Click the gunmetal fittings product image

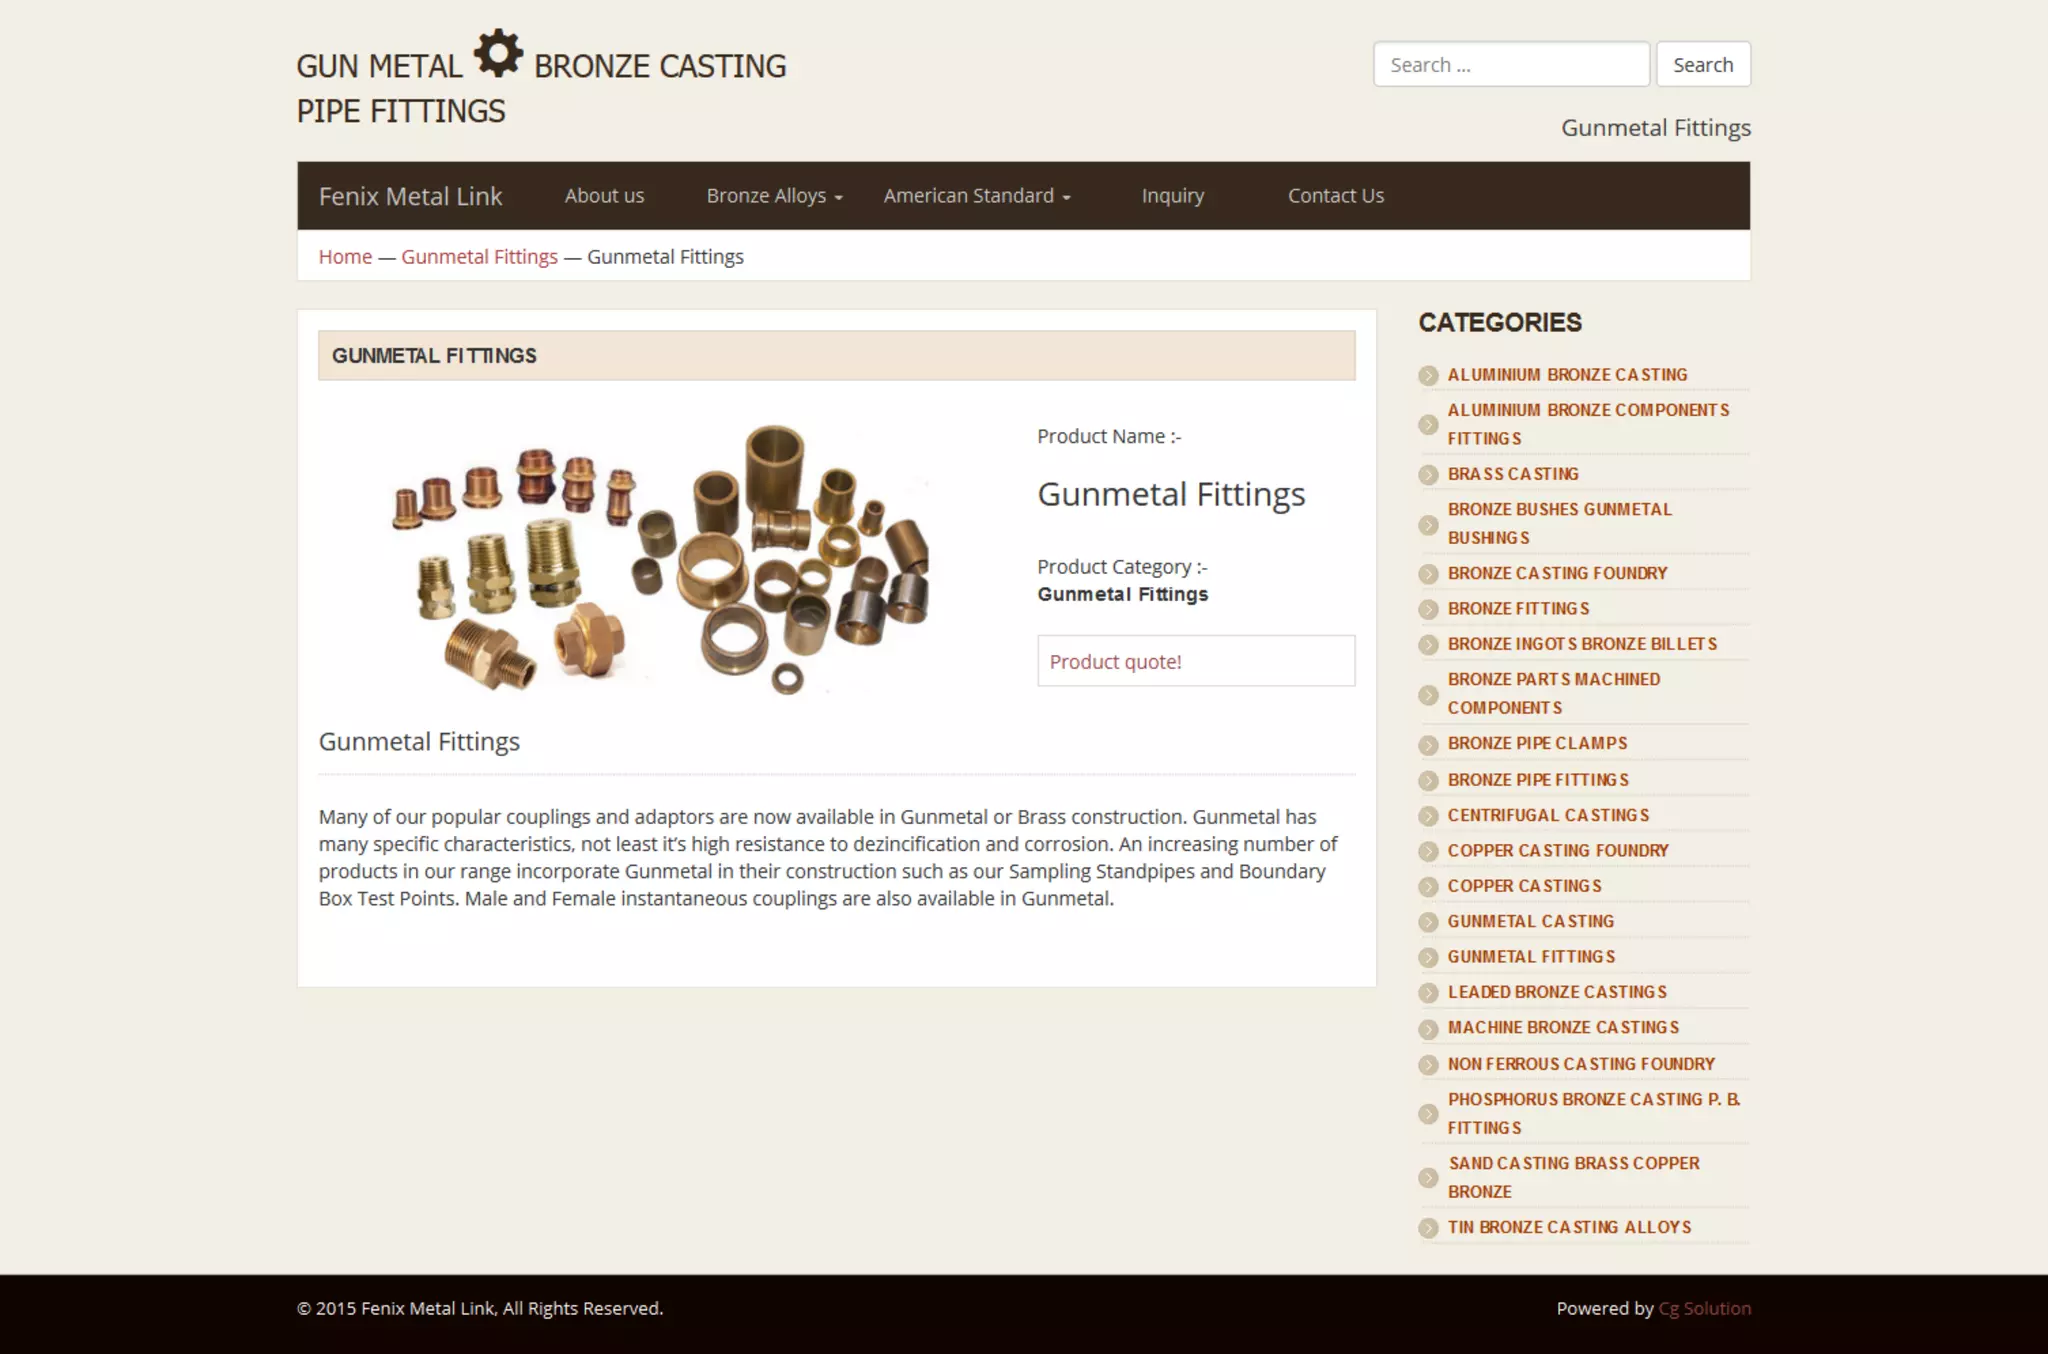(x=661, y=559)
